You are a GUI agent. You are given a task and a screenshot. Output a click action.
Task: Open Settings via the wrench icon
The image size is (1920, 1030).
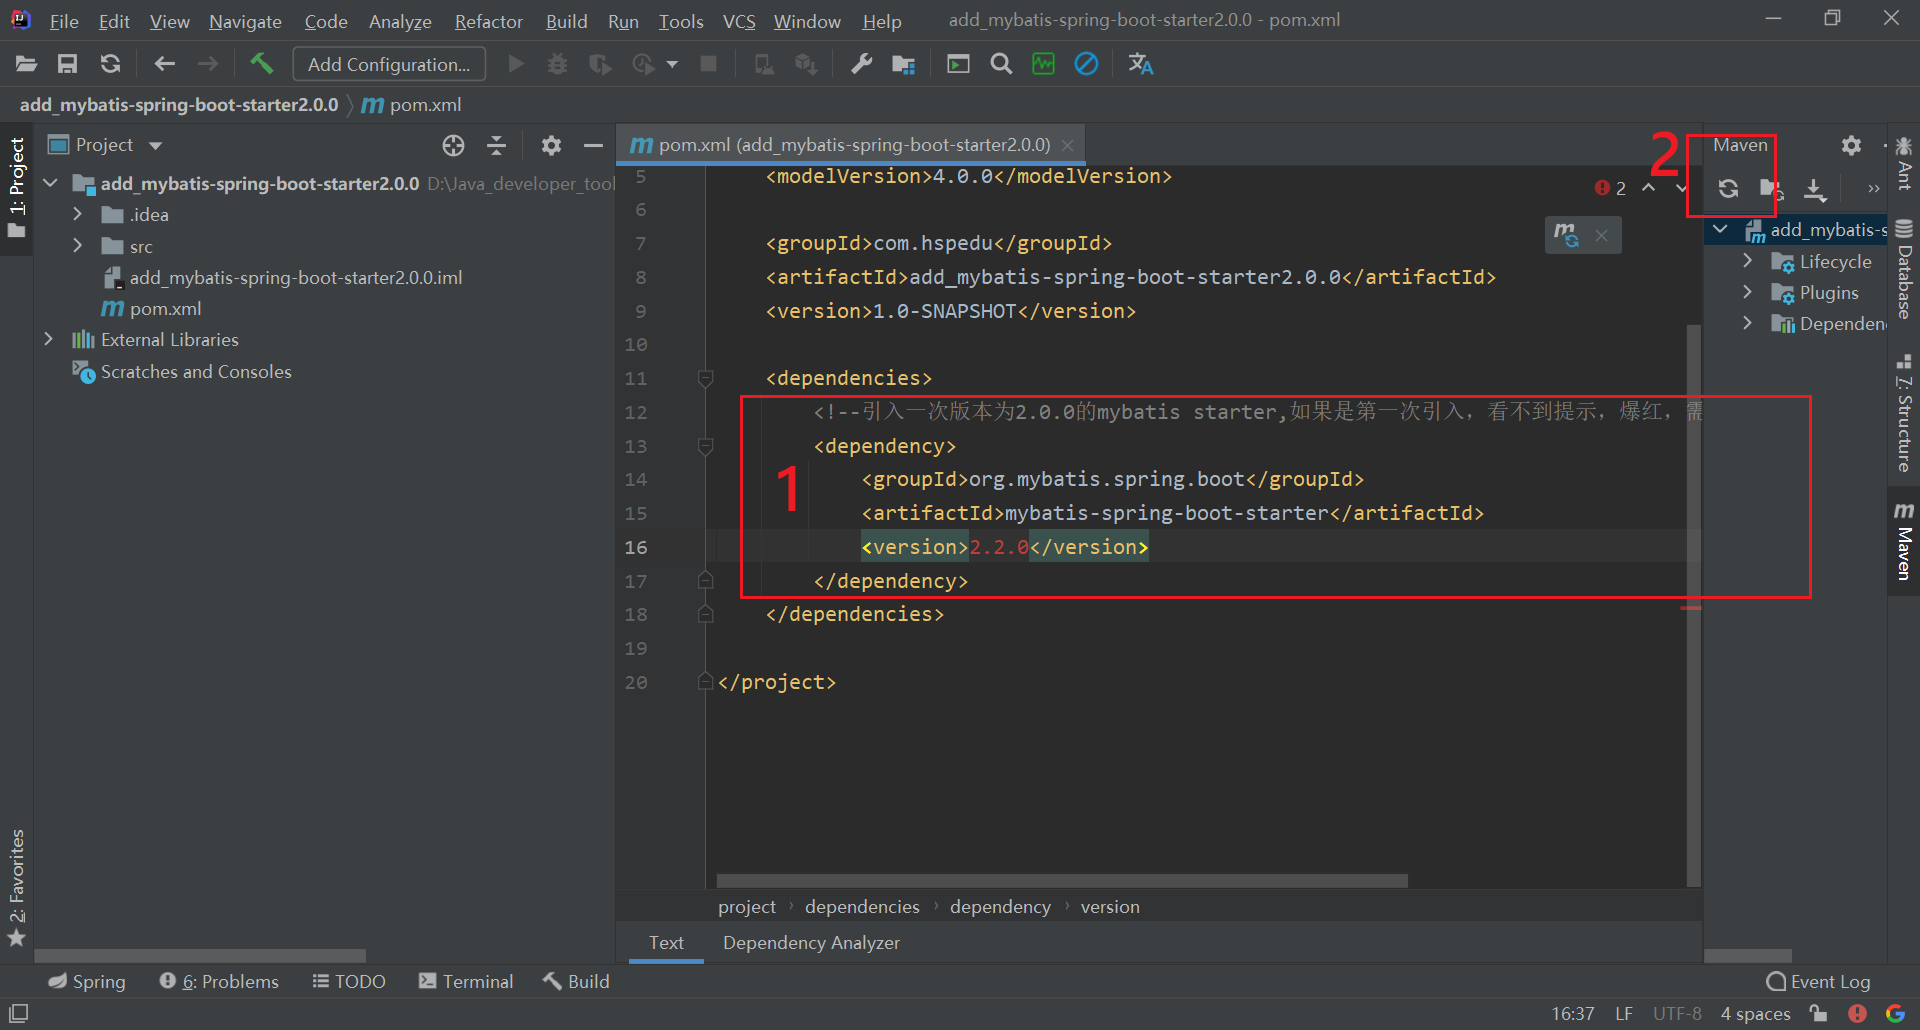pyautogui.click(x=861, y=64)
